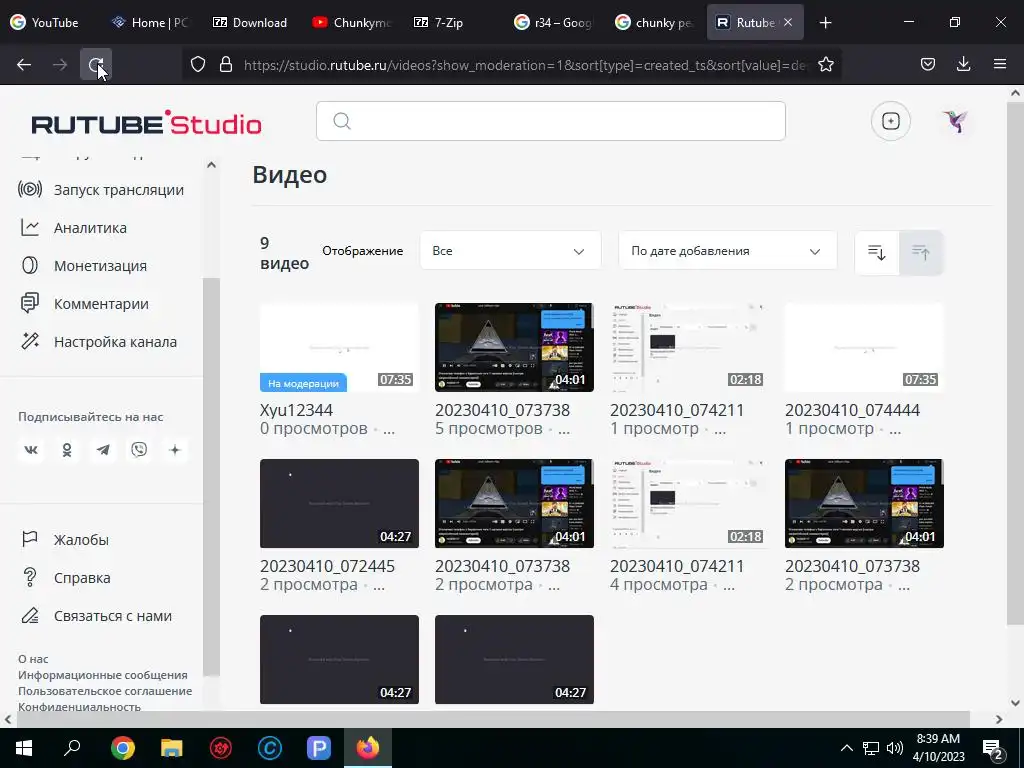Open the hummingbird profile avatar

[955, 121]
